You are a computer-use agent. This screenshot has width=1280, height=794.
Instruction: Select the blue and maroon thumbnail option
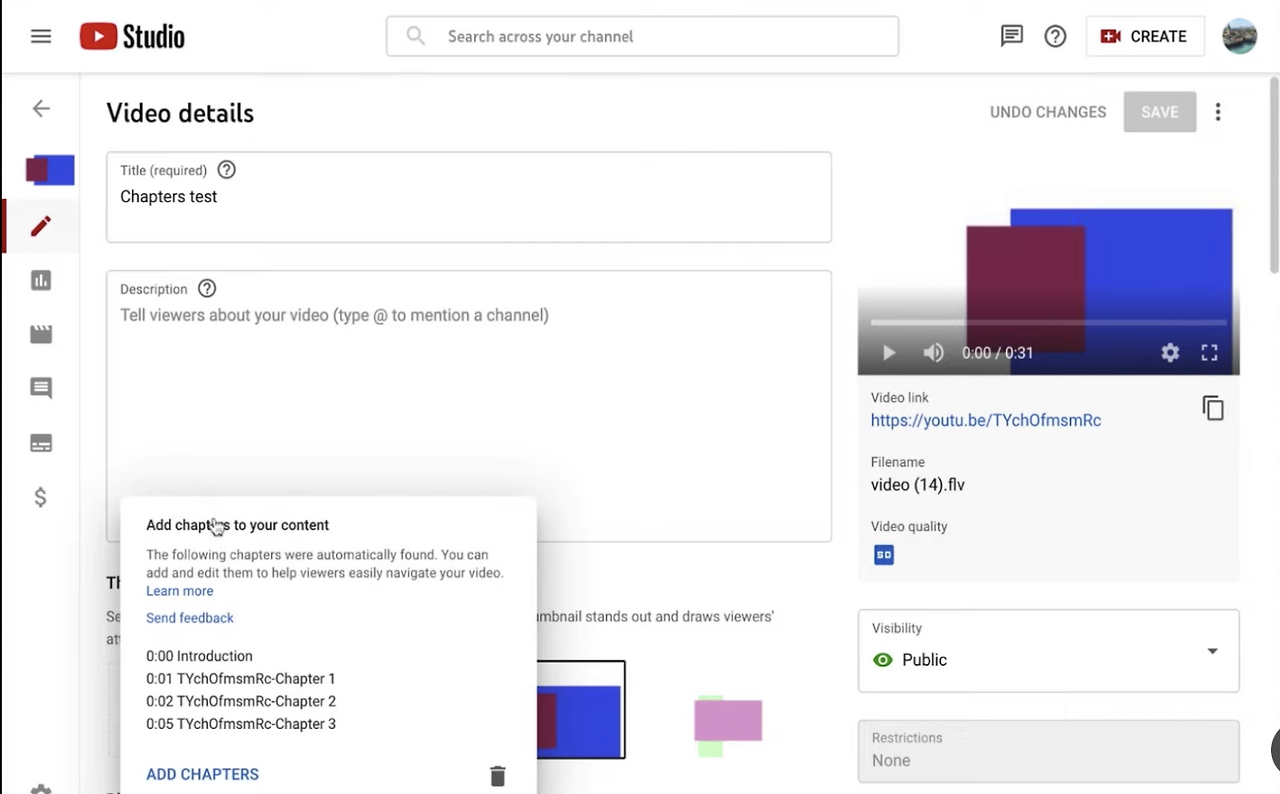point(580,709)
